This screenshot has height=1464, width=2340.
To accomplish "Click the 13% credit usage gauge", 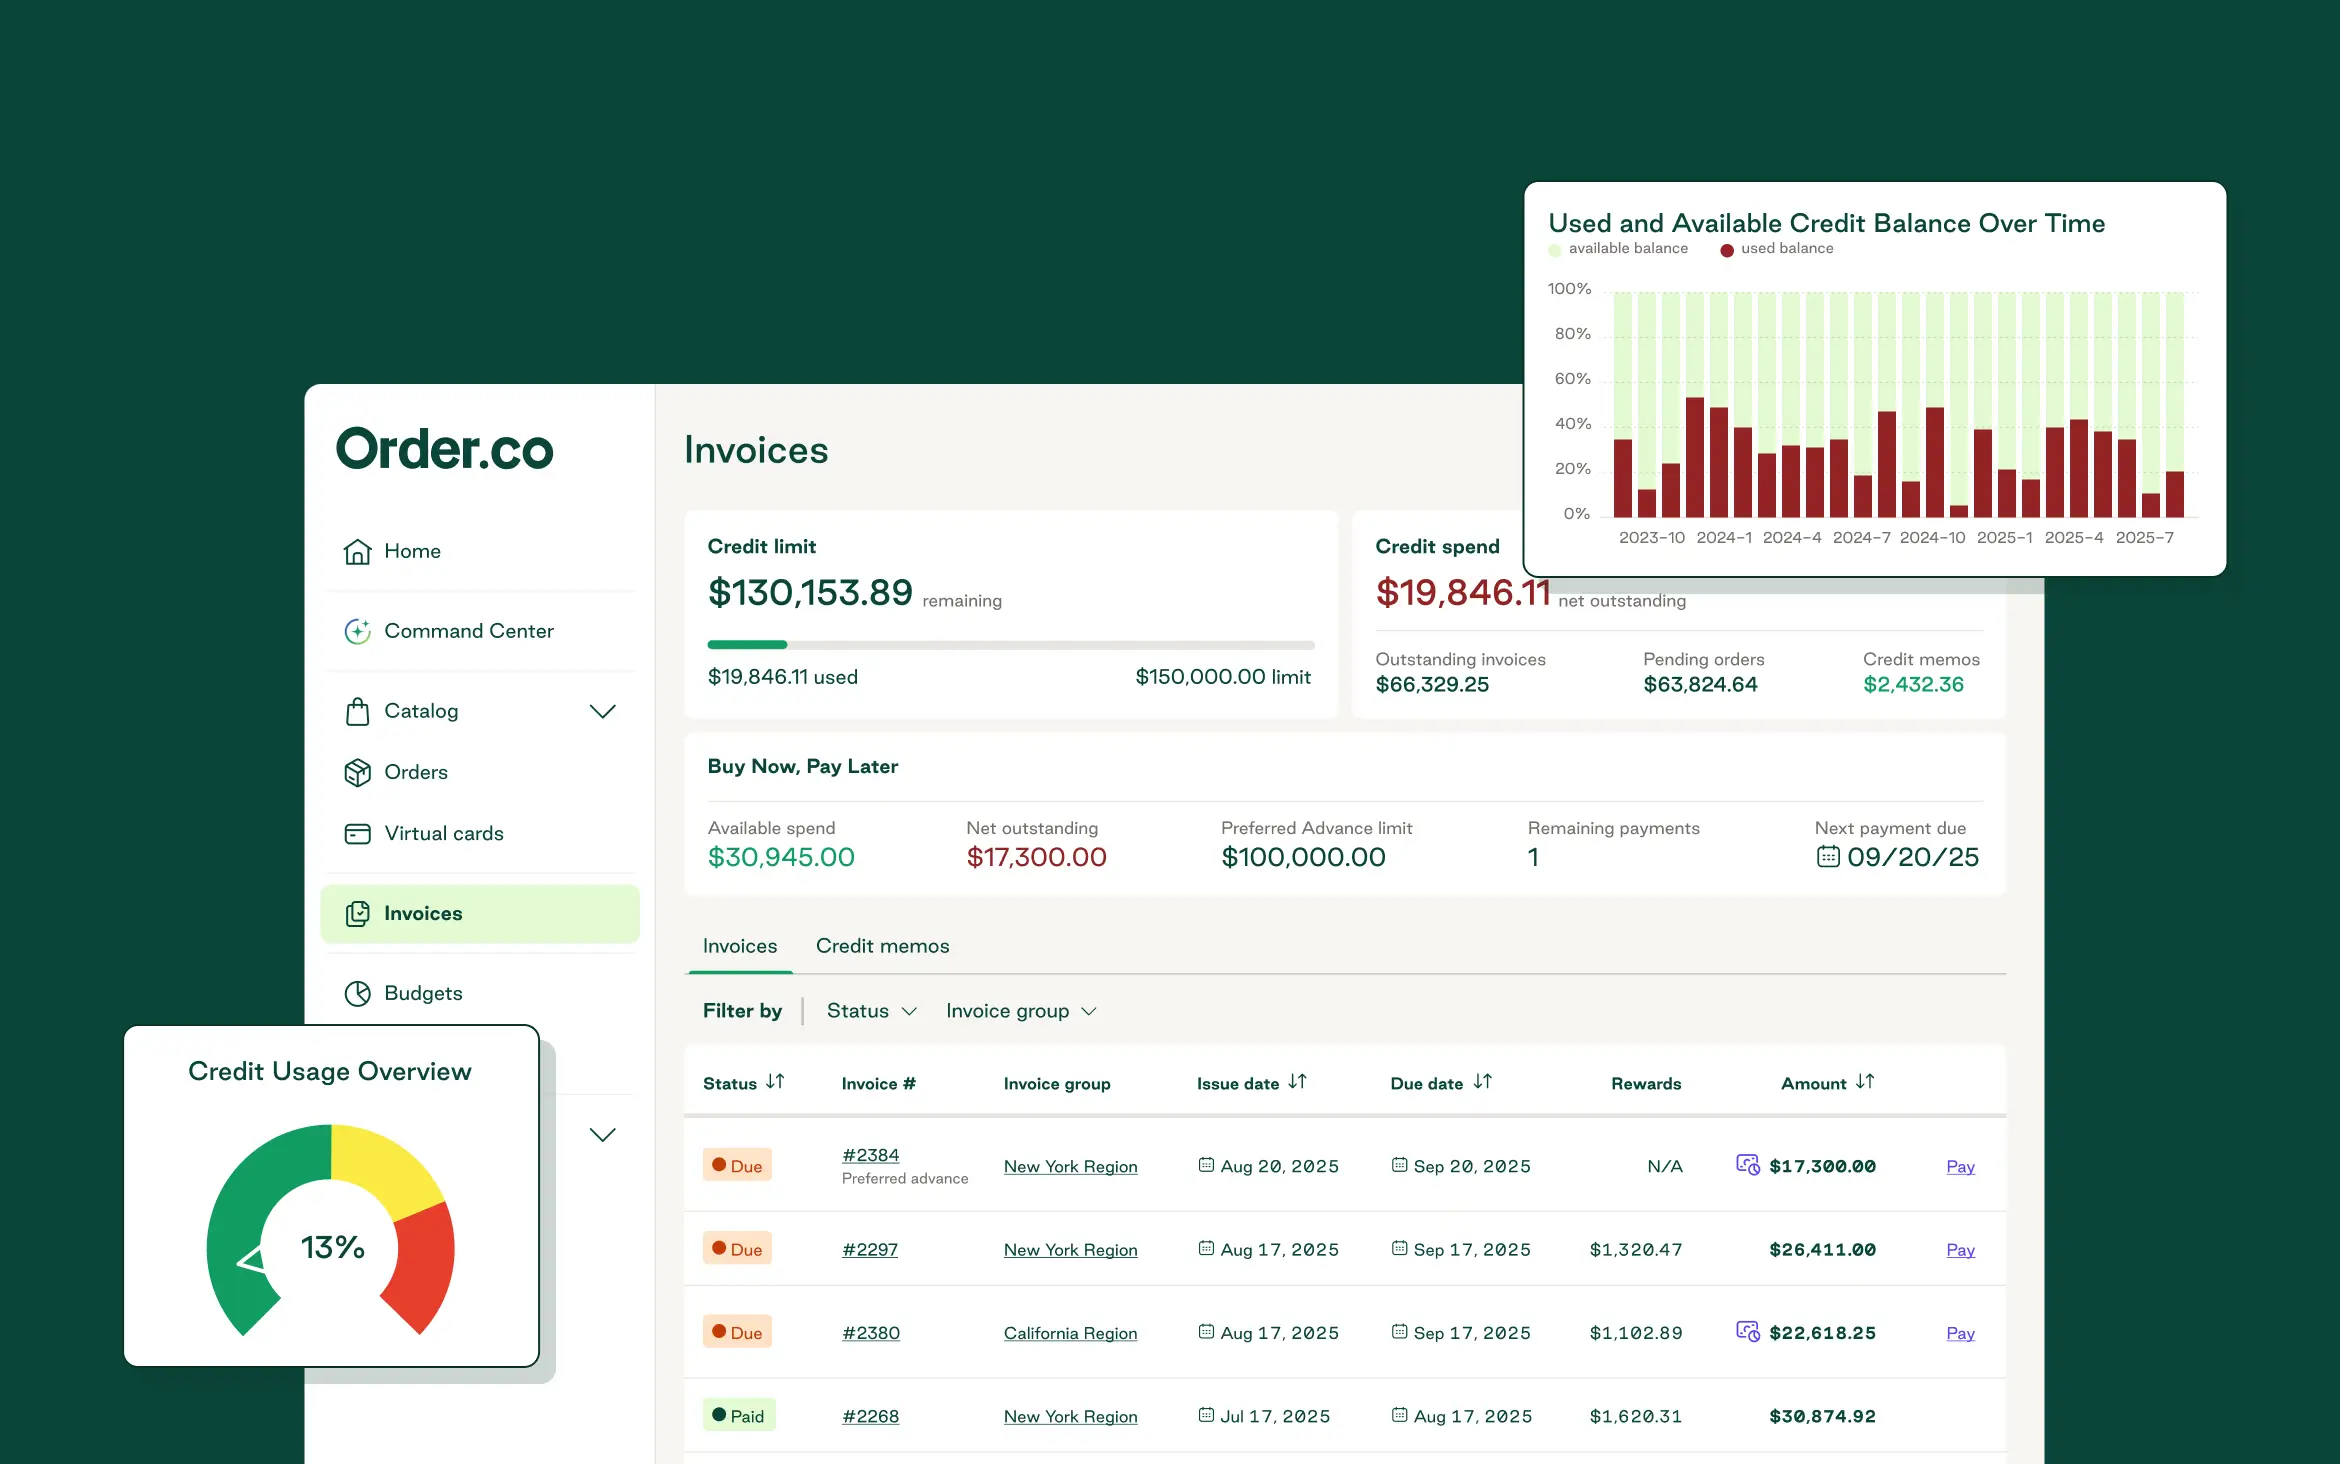I will point(331,1245).
